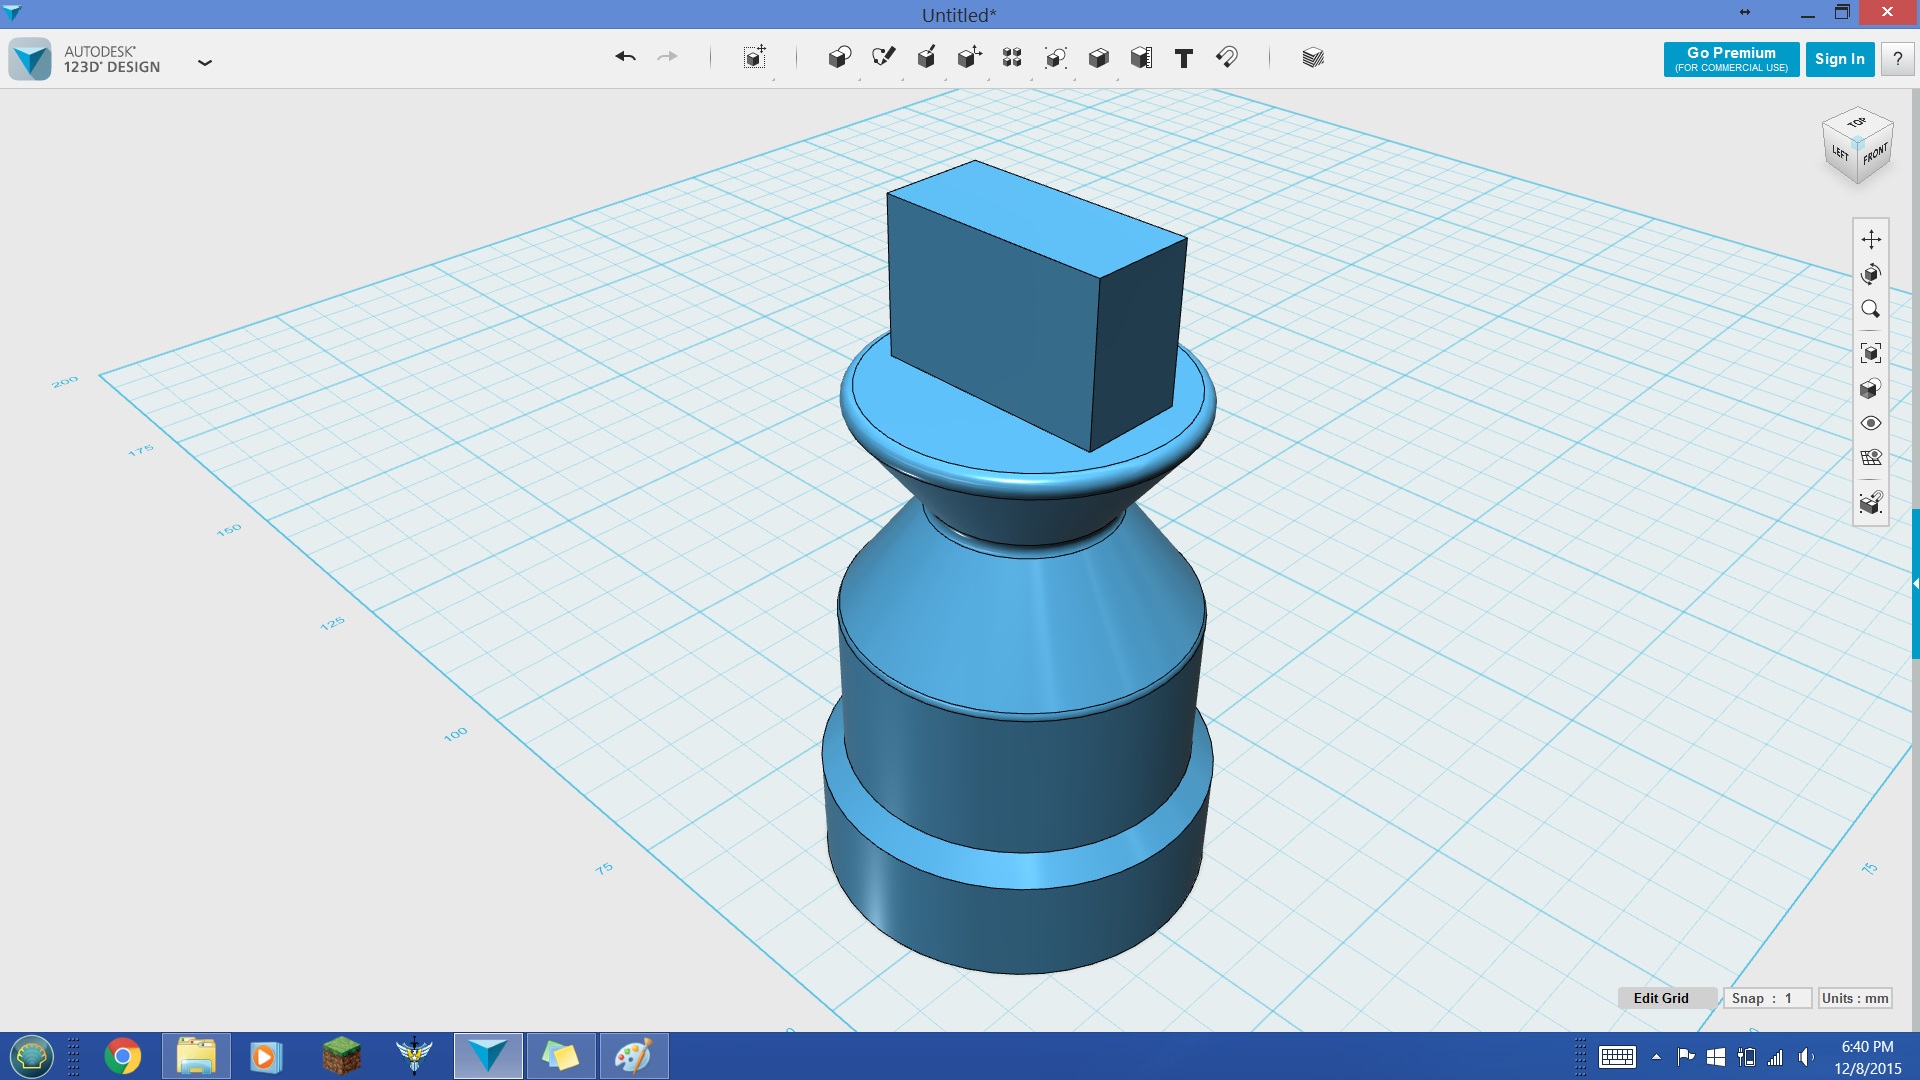The width and height of the screenshot is (1920, 1080).
Task: Click the Go Premium button
Action: tap(1730, 58)
